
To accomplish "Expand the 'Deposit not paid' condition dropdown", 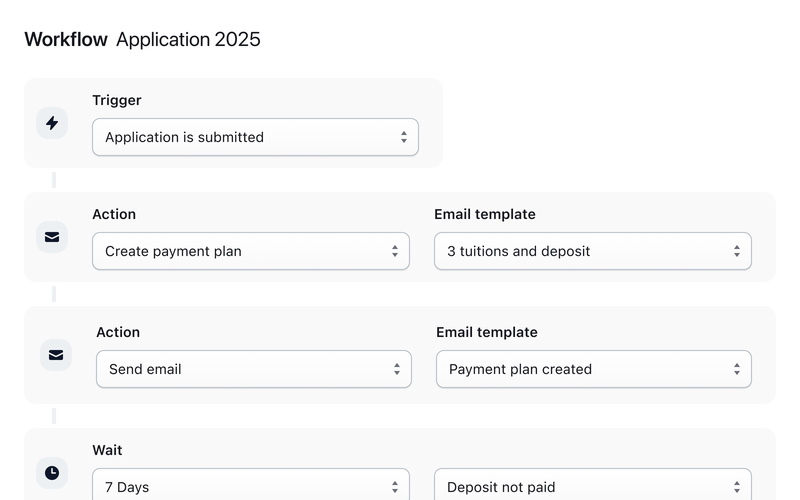I will (592, 487).
